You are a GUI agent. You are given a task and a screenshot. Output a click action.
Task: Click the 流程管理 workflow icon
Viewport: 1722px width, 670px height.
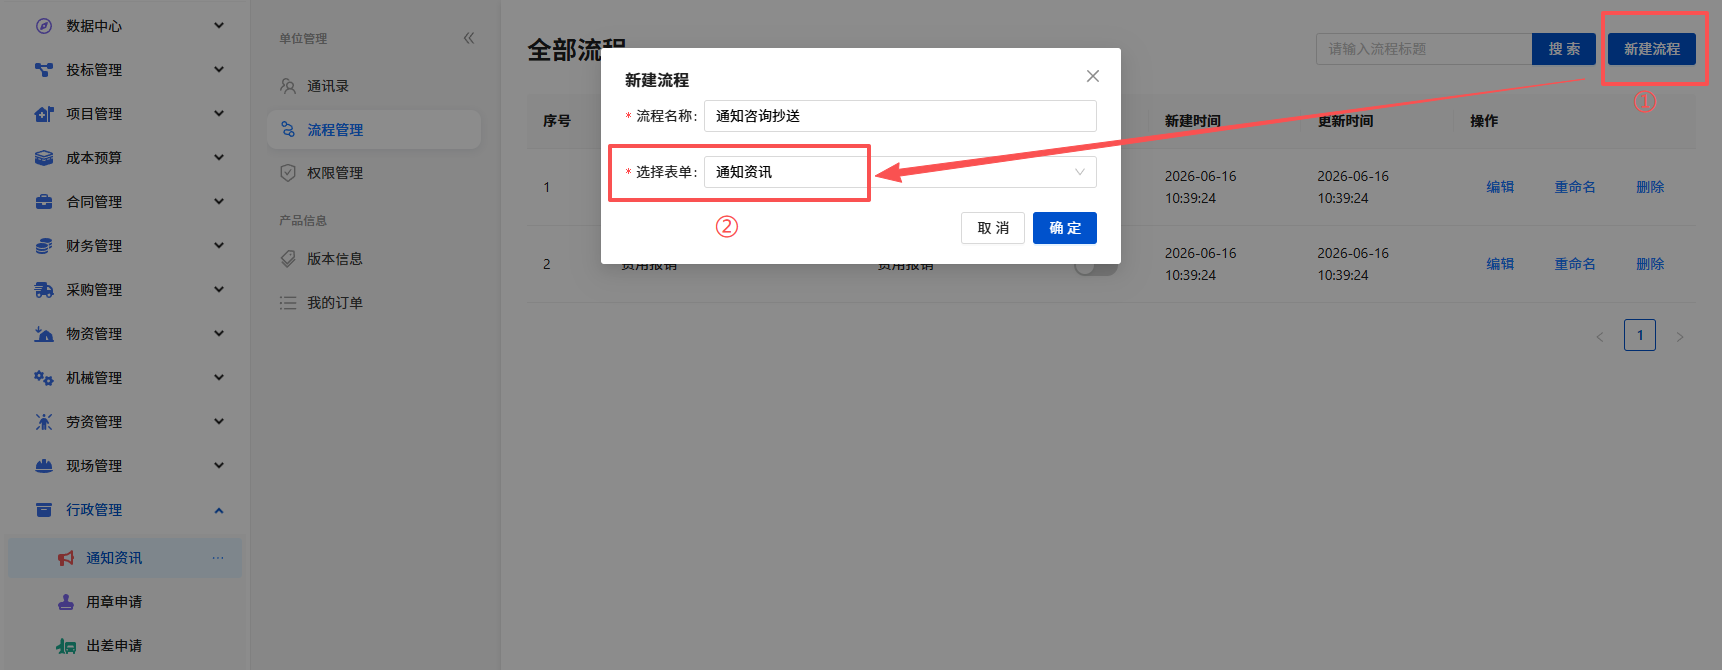coord(288,130)
